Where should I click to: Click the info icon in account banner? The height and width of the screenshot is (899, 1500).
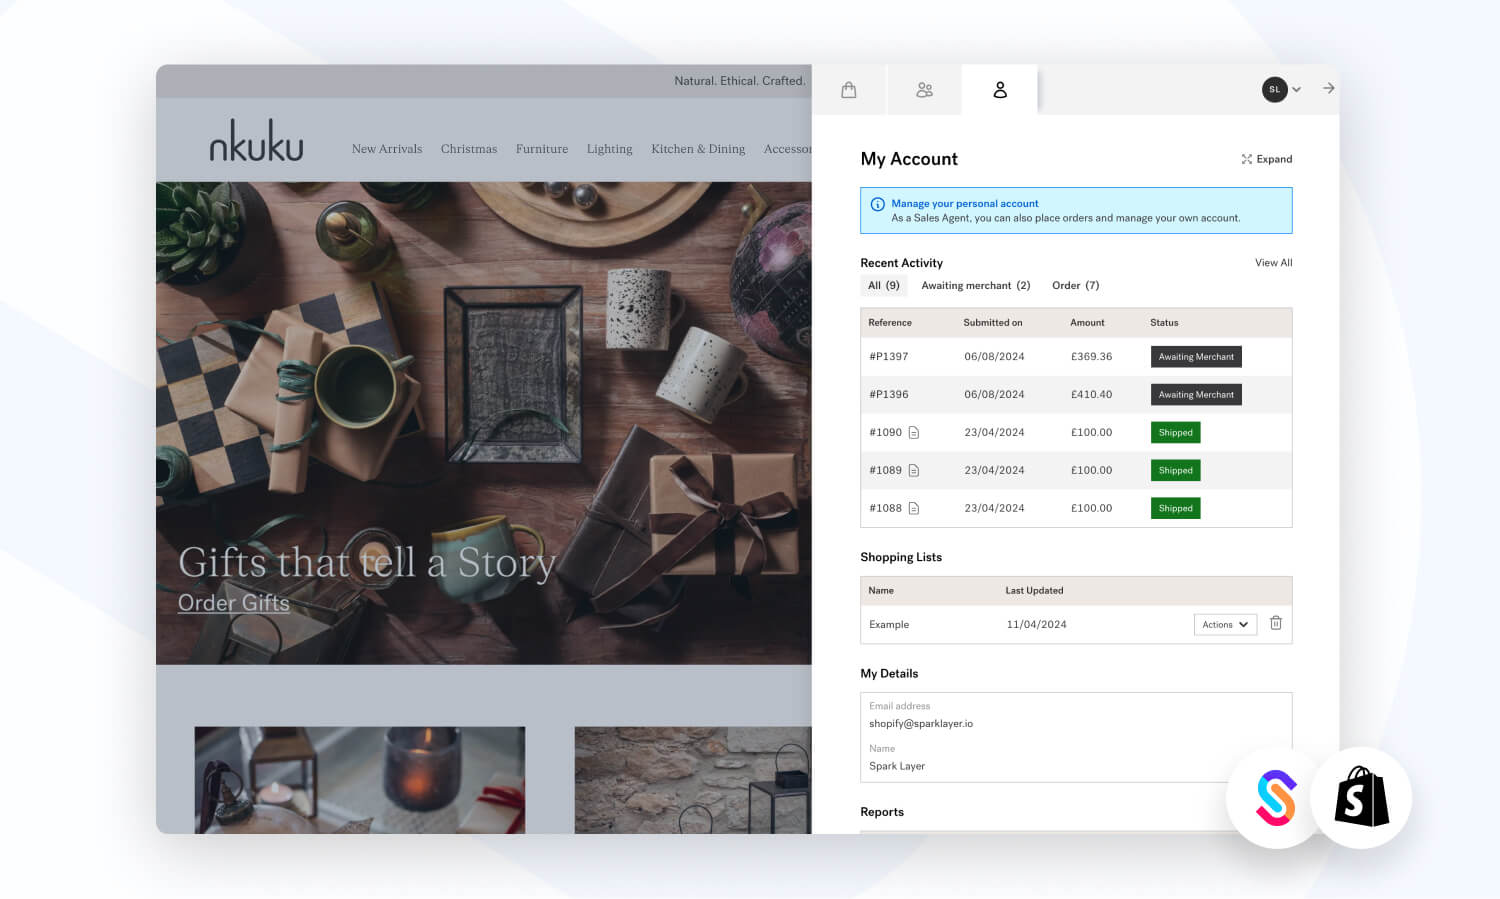click(x=877, y=204)
